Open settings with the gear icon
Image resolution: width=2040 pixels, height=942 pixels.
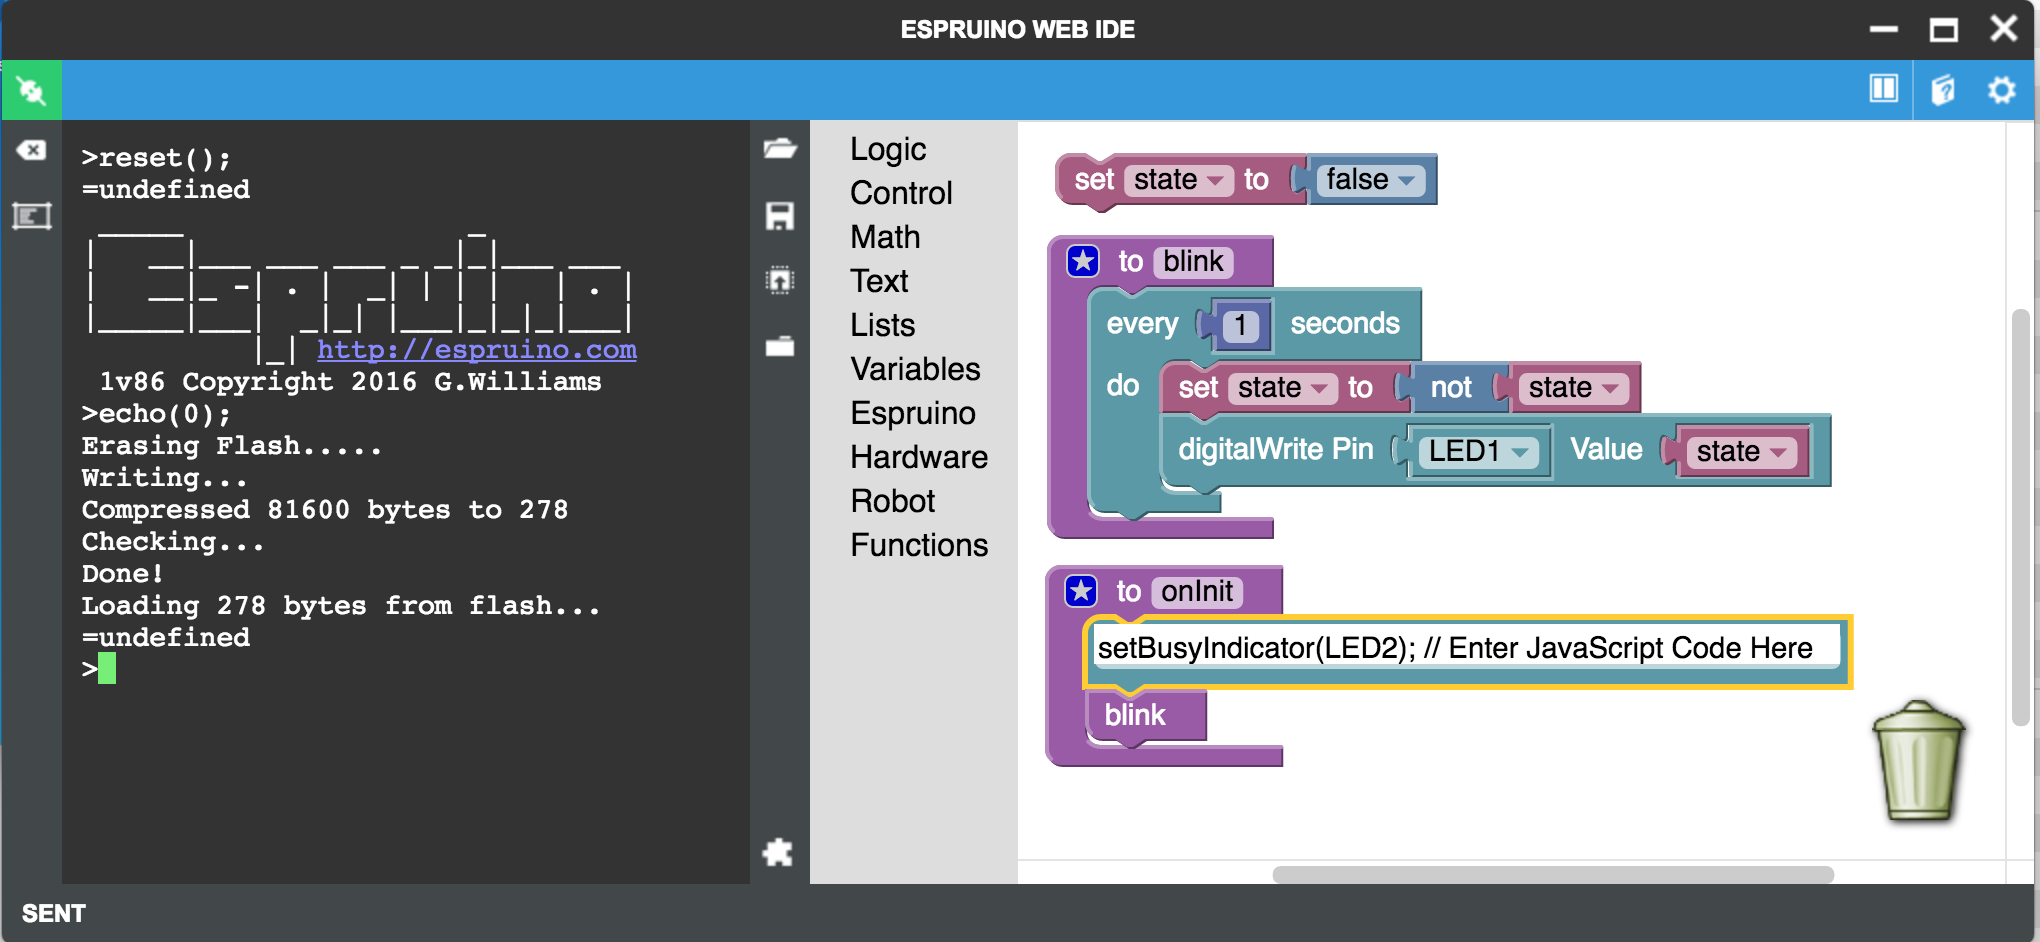(2001, 90)
